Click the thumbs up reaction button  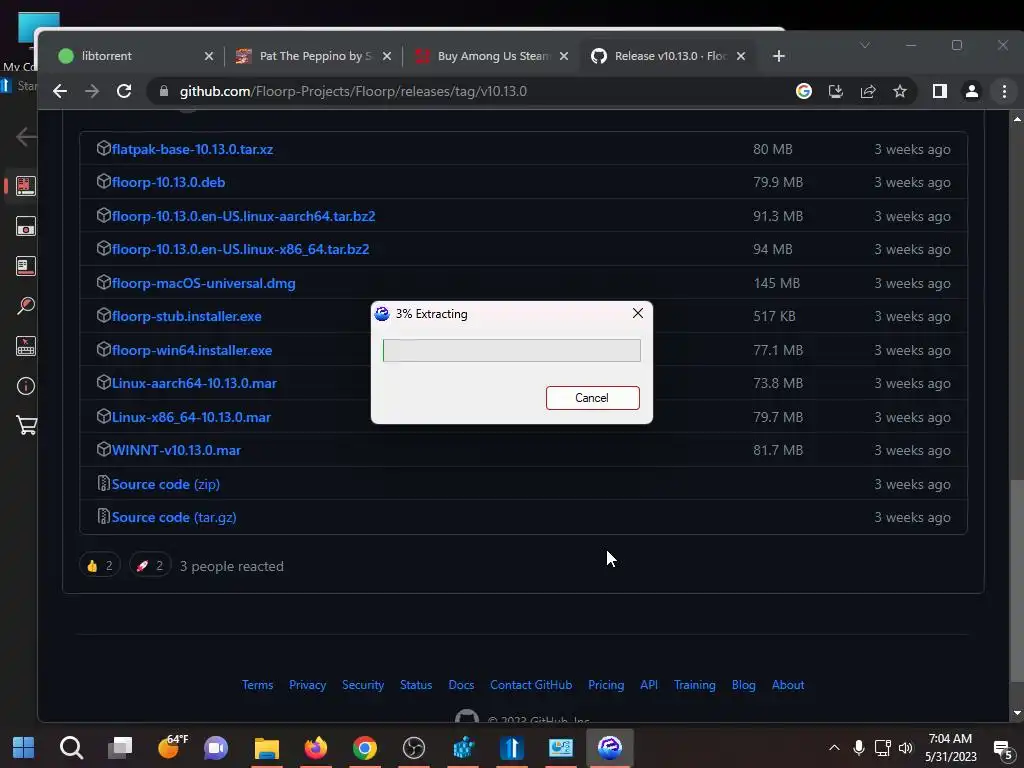coord(100,566)
